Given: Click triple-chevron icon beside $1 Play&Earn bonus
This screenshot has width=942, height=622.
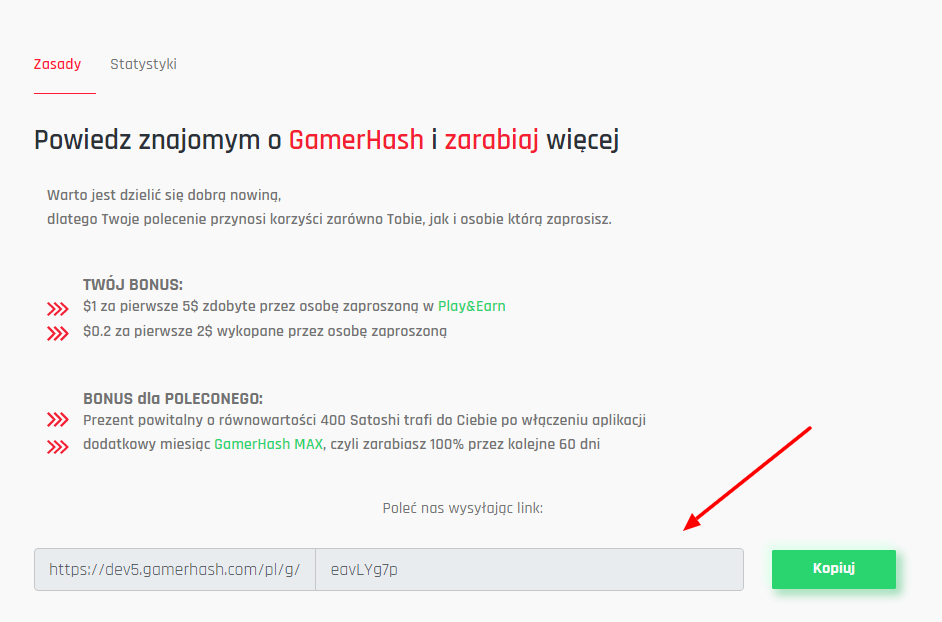Looking at the screenshot, I should click(x=58, y=309).
